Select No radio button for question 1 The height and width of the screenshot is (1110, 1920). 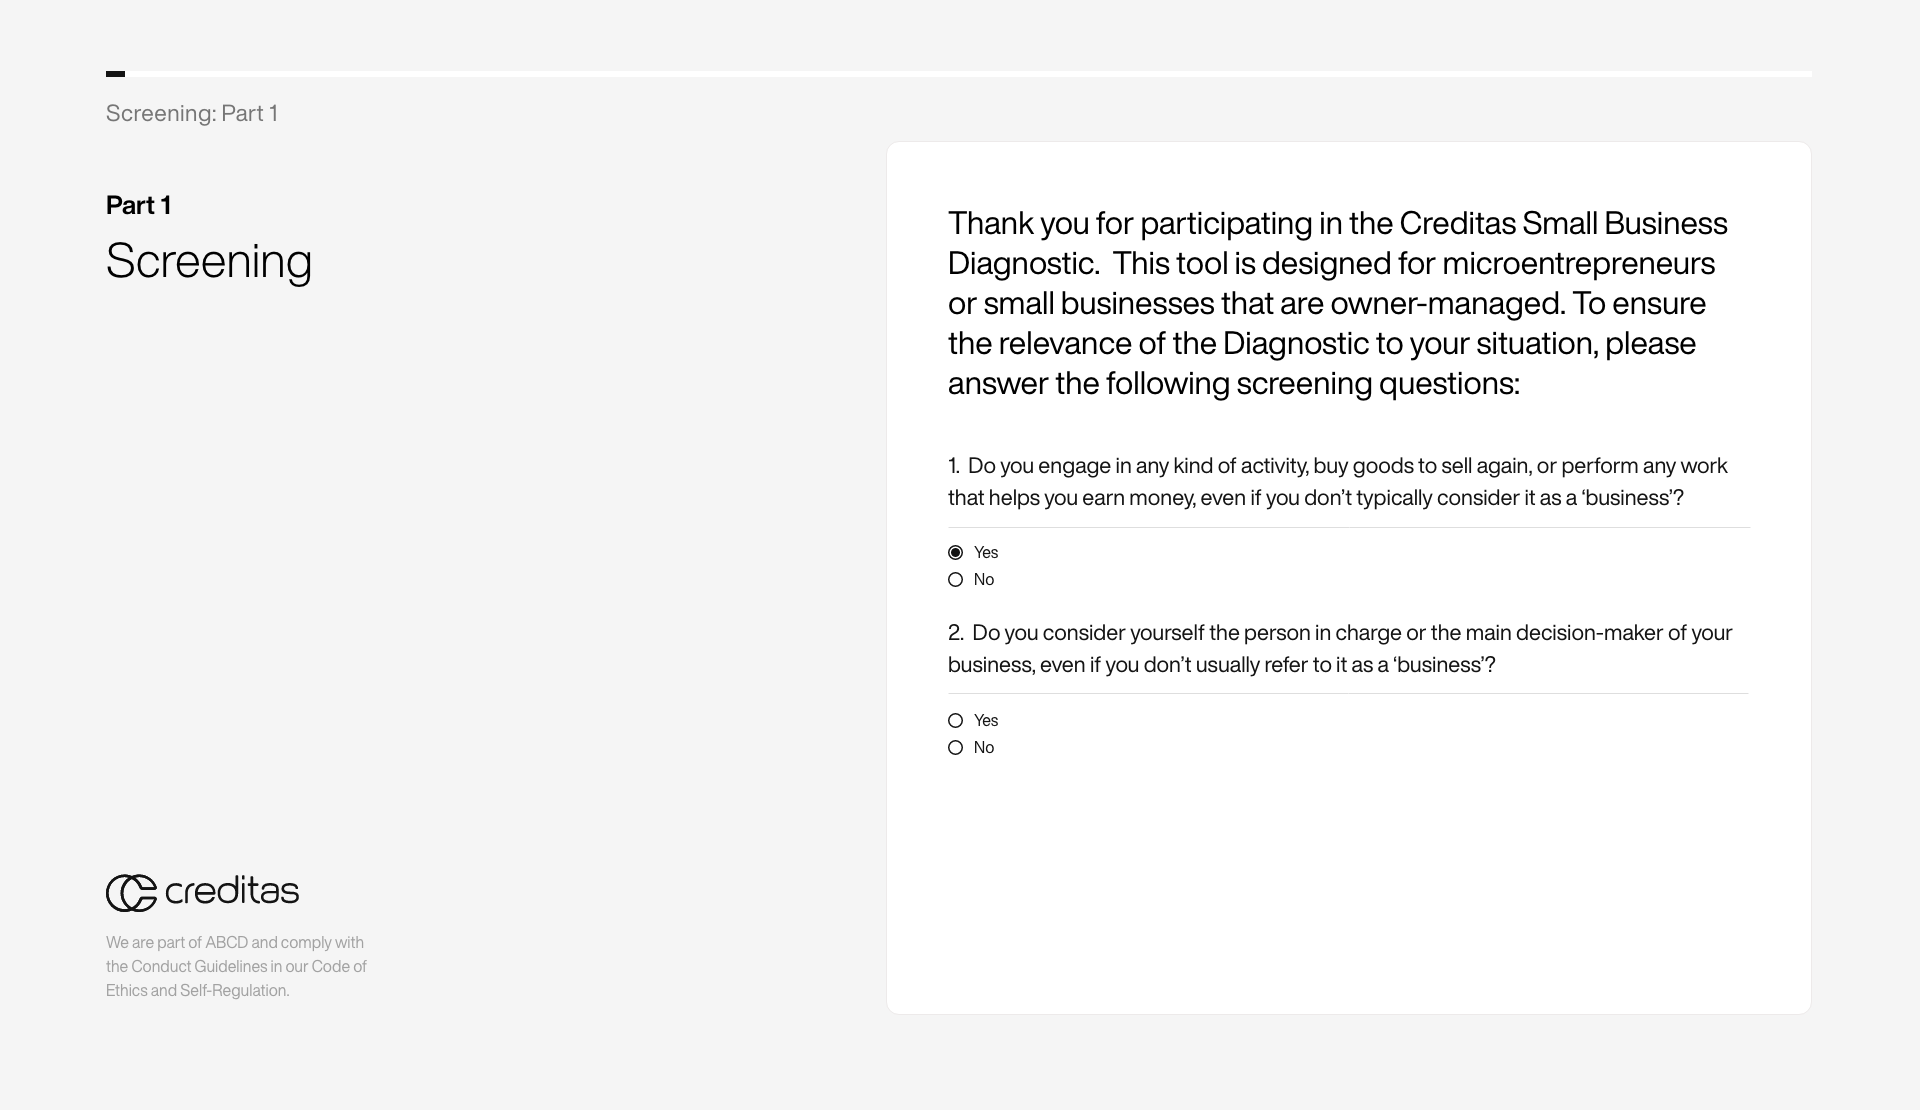pos(955,580)
